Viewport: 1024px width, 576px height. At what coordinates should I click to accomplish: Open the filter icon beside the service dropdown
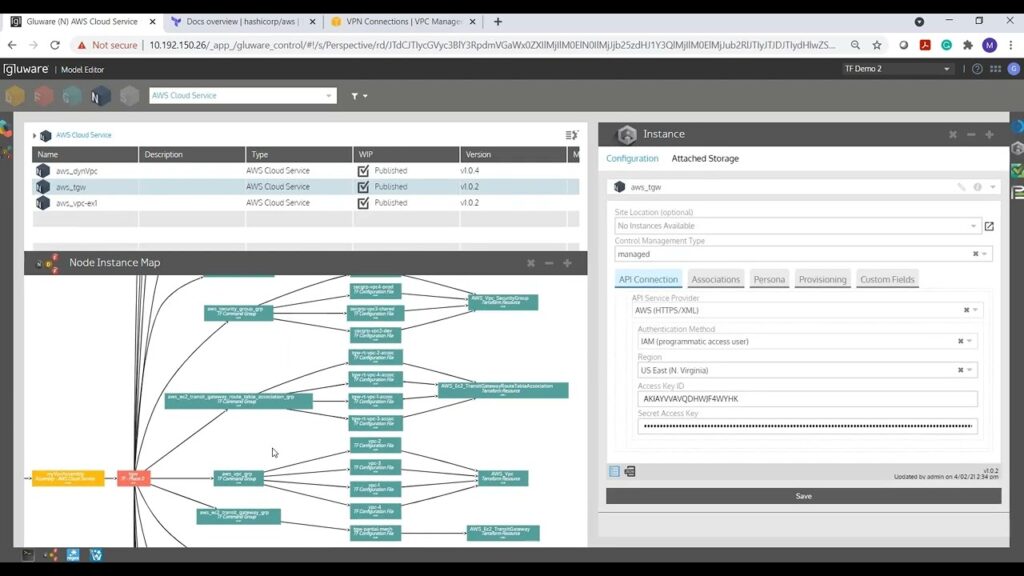353,96
